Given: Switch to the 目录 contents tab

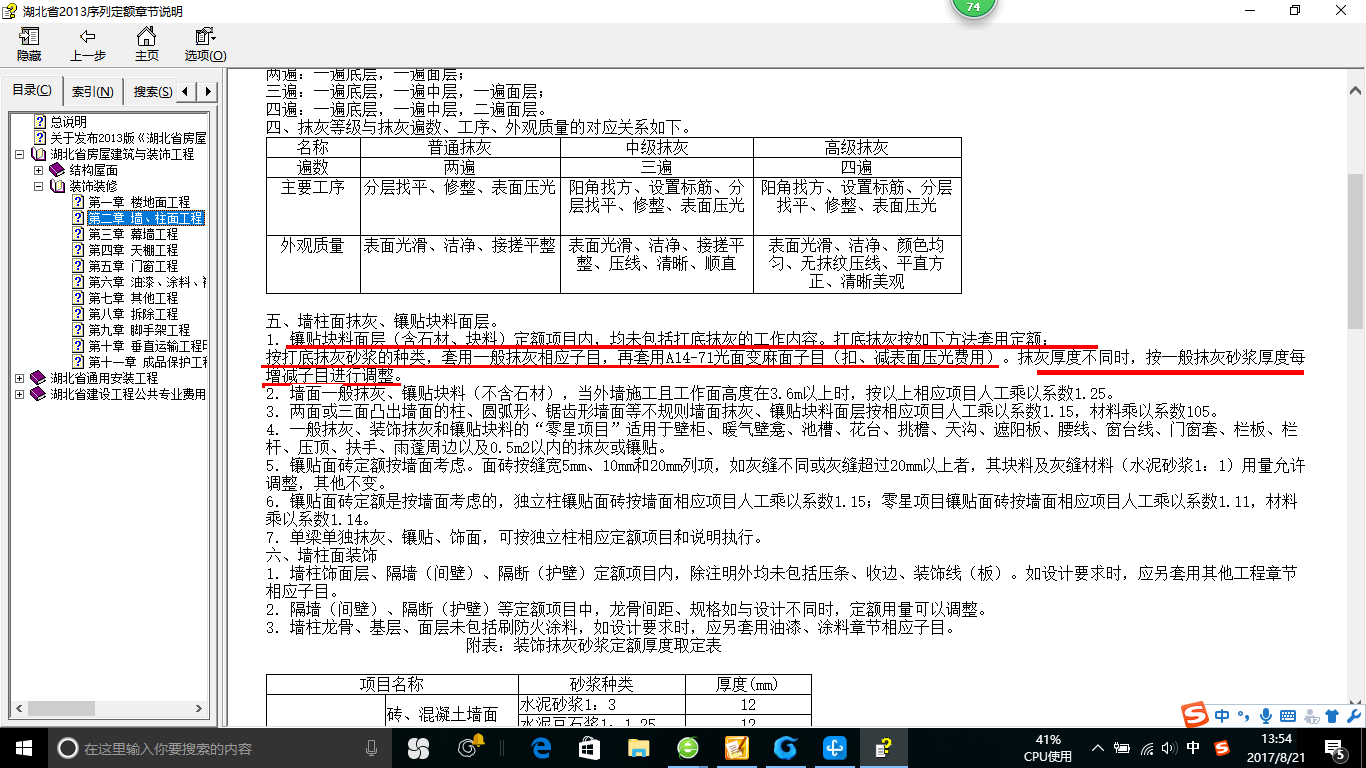Looking at the screenshot, I should point(32,91).
